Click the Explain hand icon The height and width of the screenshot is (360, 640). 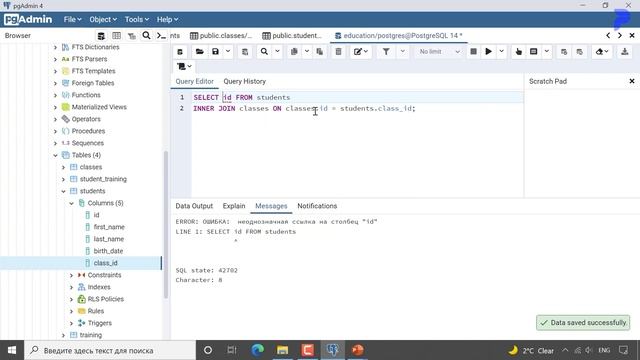pos(518,52)
